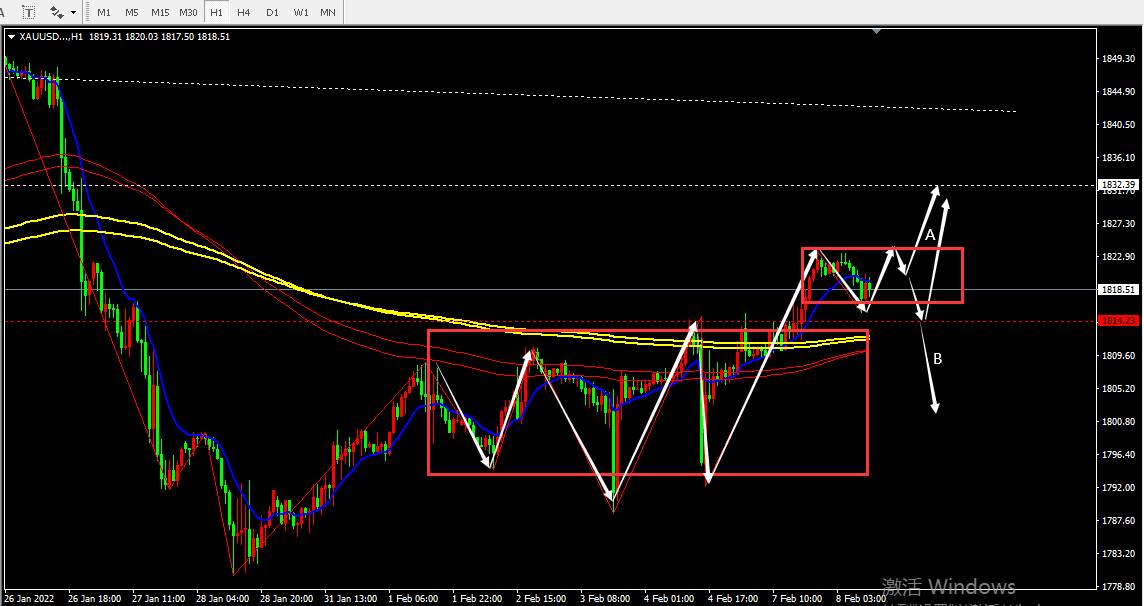The height and width of the screenshot is (606, 1144).
Task: Click the 1805.20 price scale label
Action: tap(1117, 389)
